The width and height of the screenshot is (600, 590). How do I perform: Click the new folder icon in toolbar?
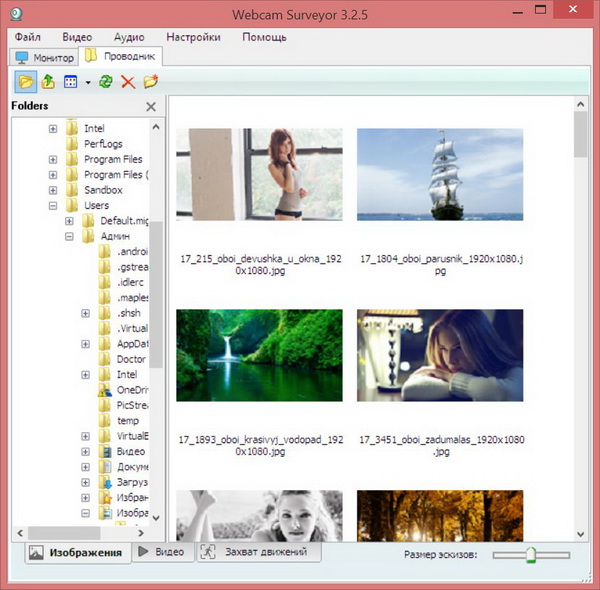tap(151, 81)
